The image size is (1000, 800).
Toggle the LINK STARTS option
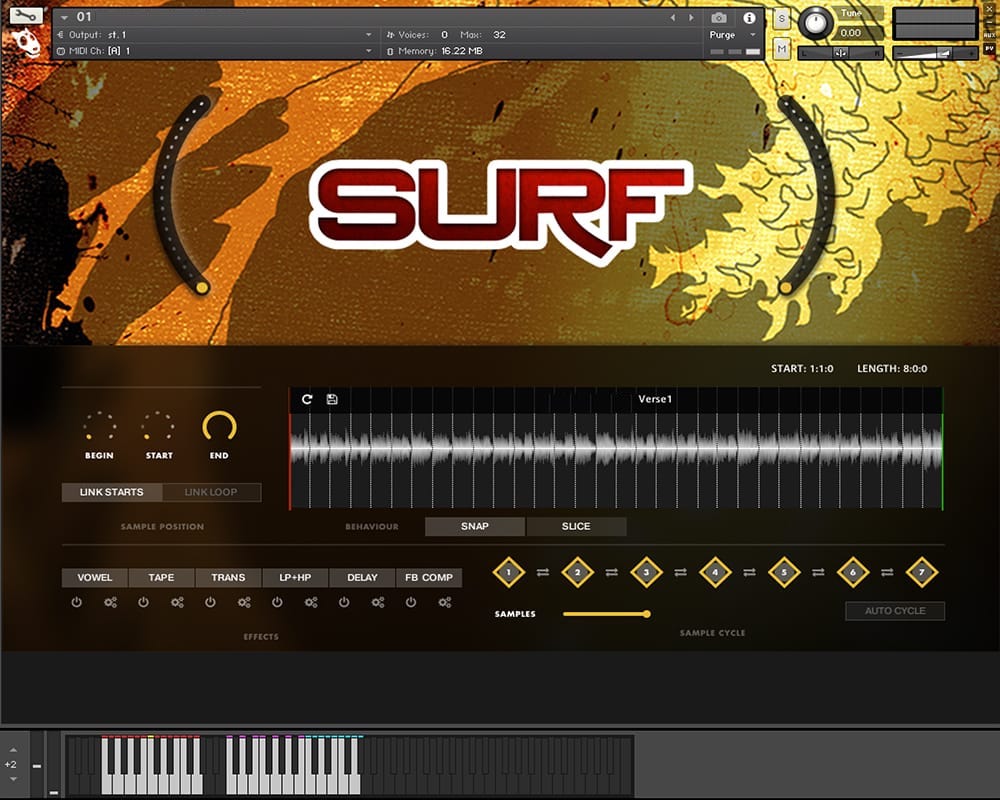click(111, 492)
